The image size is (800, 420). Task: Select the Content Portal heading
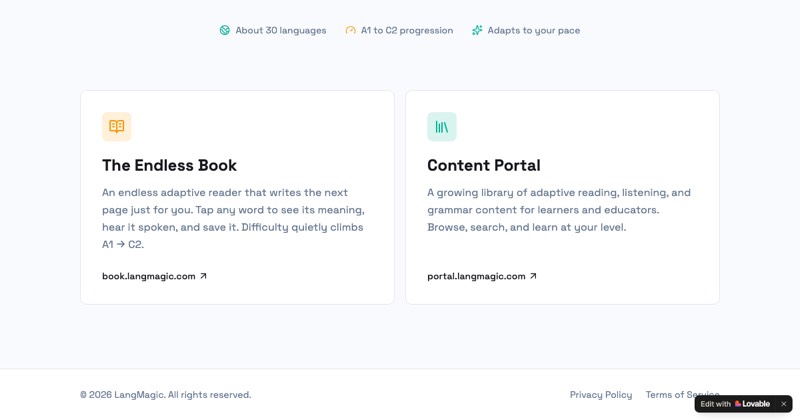484,165
